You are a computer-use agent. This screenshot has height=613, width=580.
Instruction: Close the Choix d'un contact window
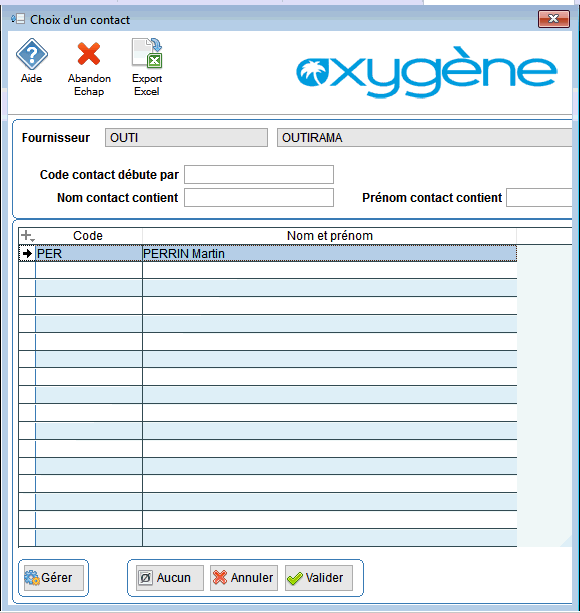pos(553,19)
